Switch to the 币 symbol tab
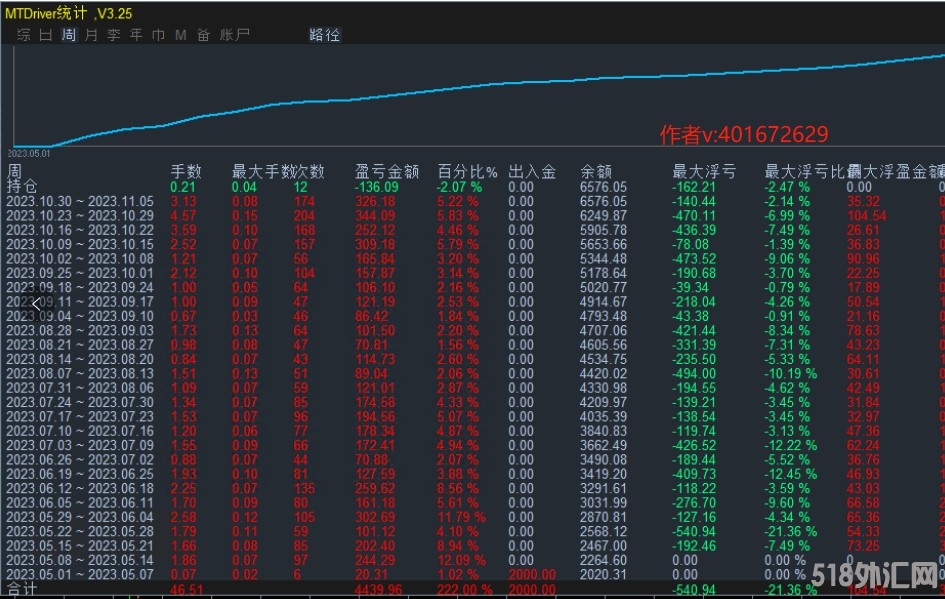The image size is (945, 599). [x=159, y=35]
